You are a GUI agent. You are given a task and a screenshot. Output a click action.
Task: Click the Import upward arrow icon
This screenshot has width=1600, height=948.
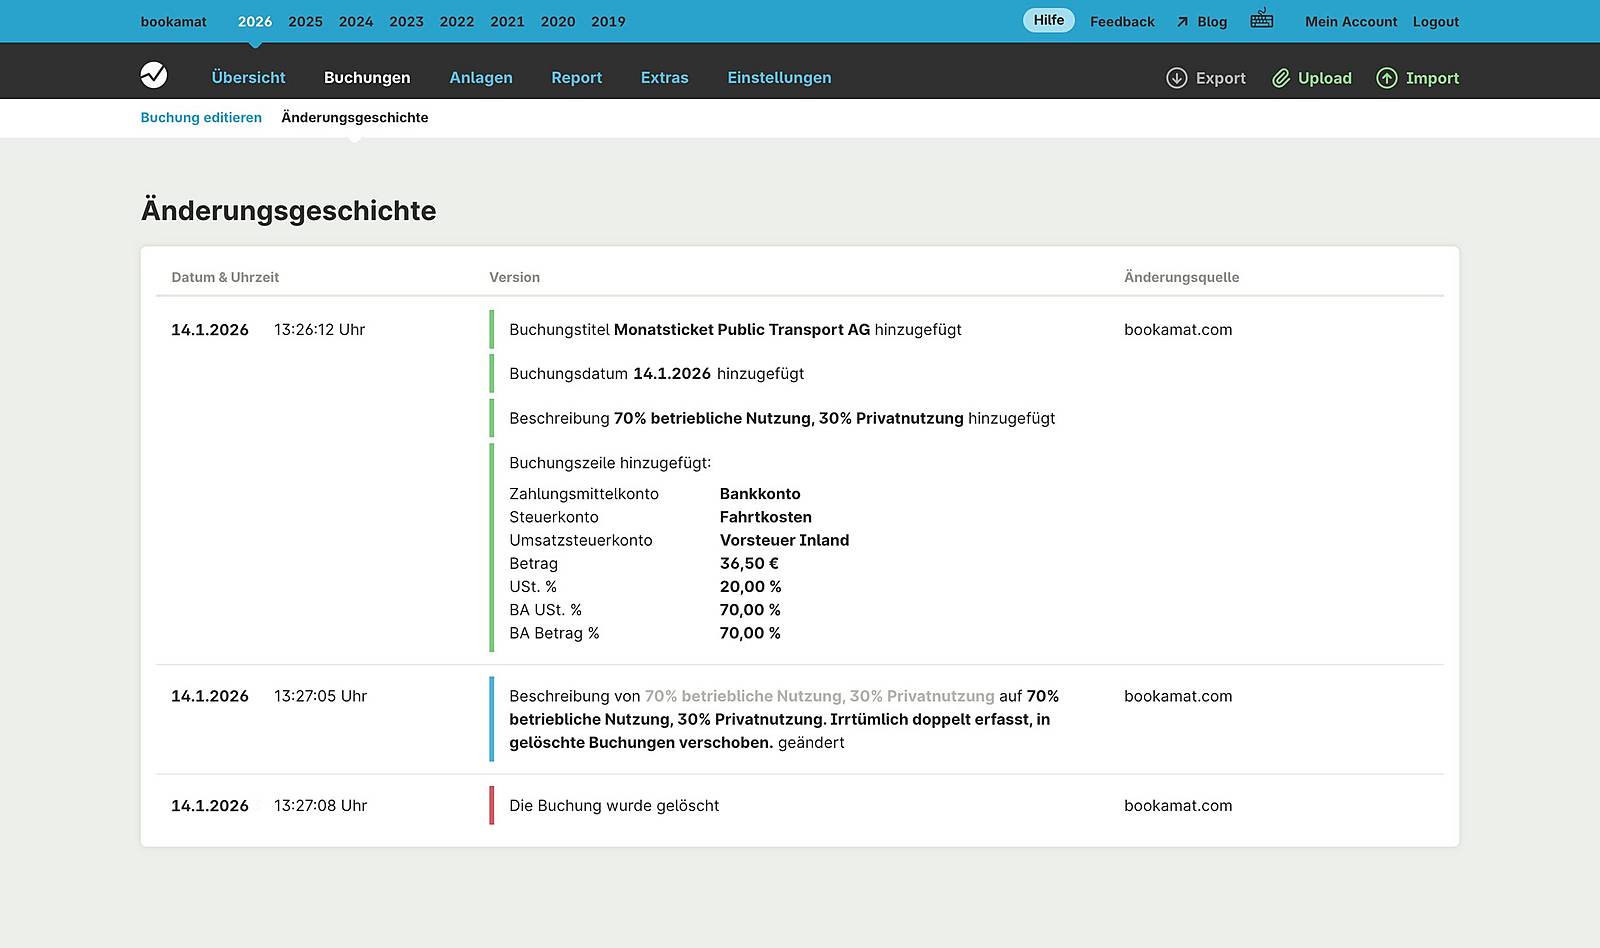(x=1387, y=78)
